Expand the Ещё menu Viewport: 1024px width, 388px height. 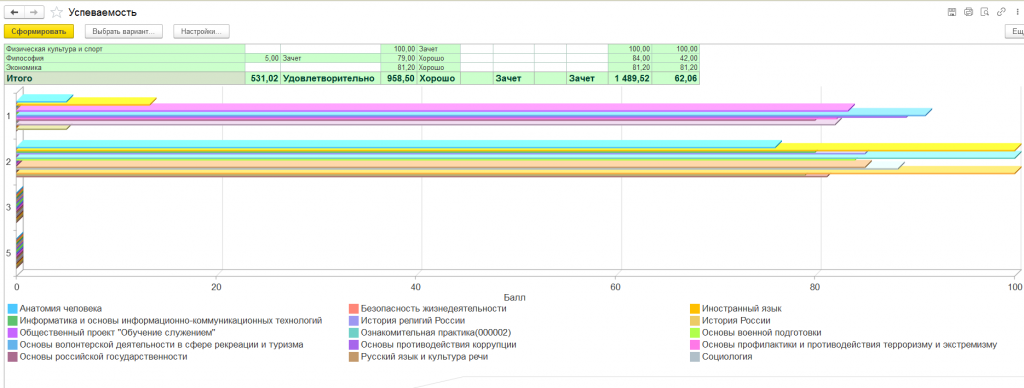1014,31
